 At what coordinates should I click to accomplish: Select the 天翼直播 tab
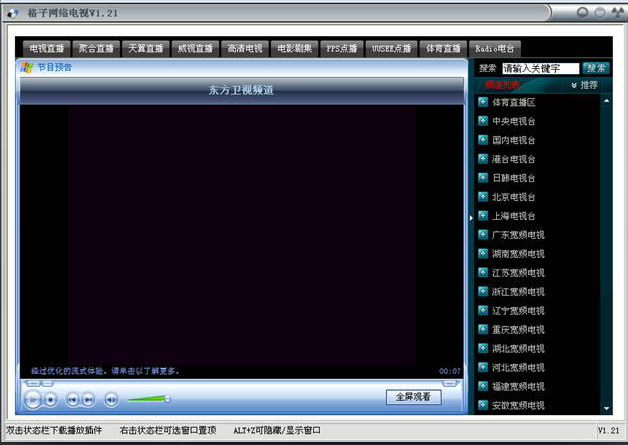[146, 49]
